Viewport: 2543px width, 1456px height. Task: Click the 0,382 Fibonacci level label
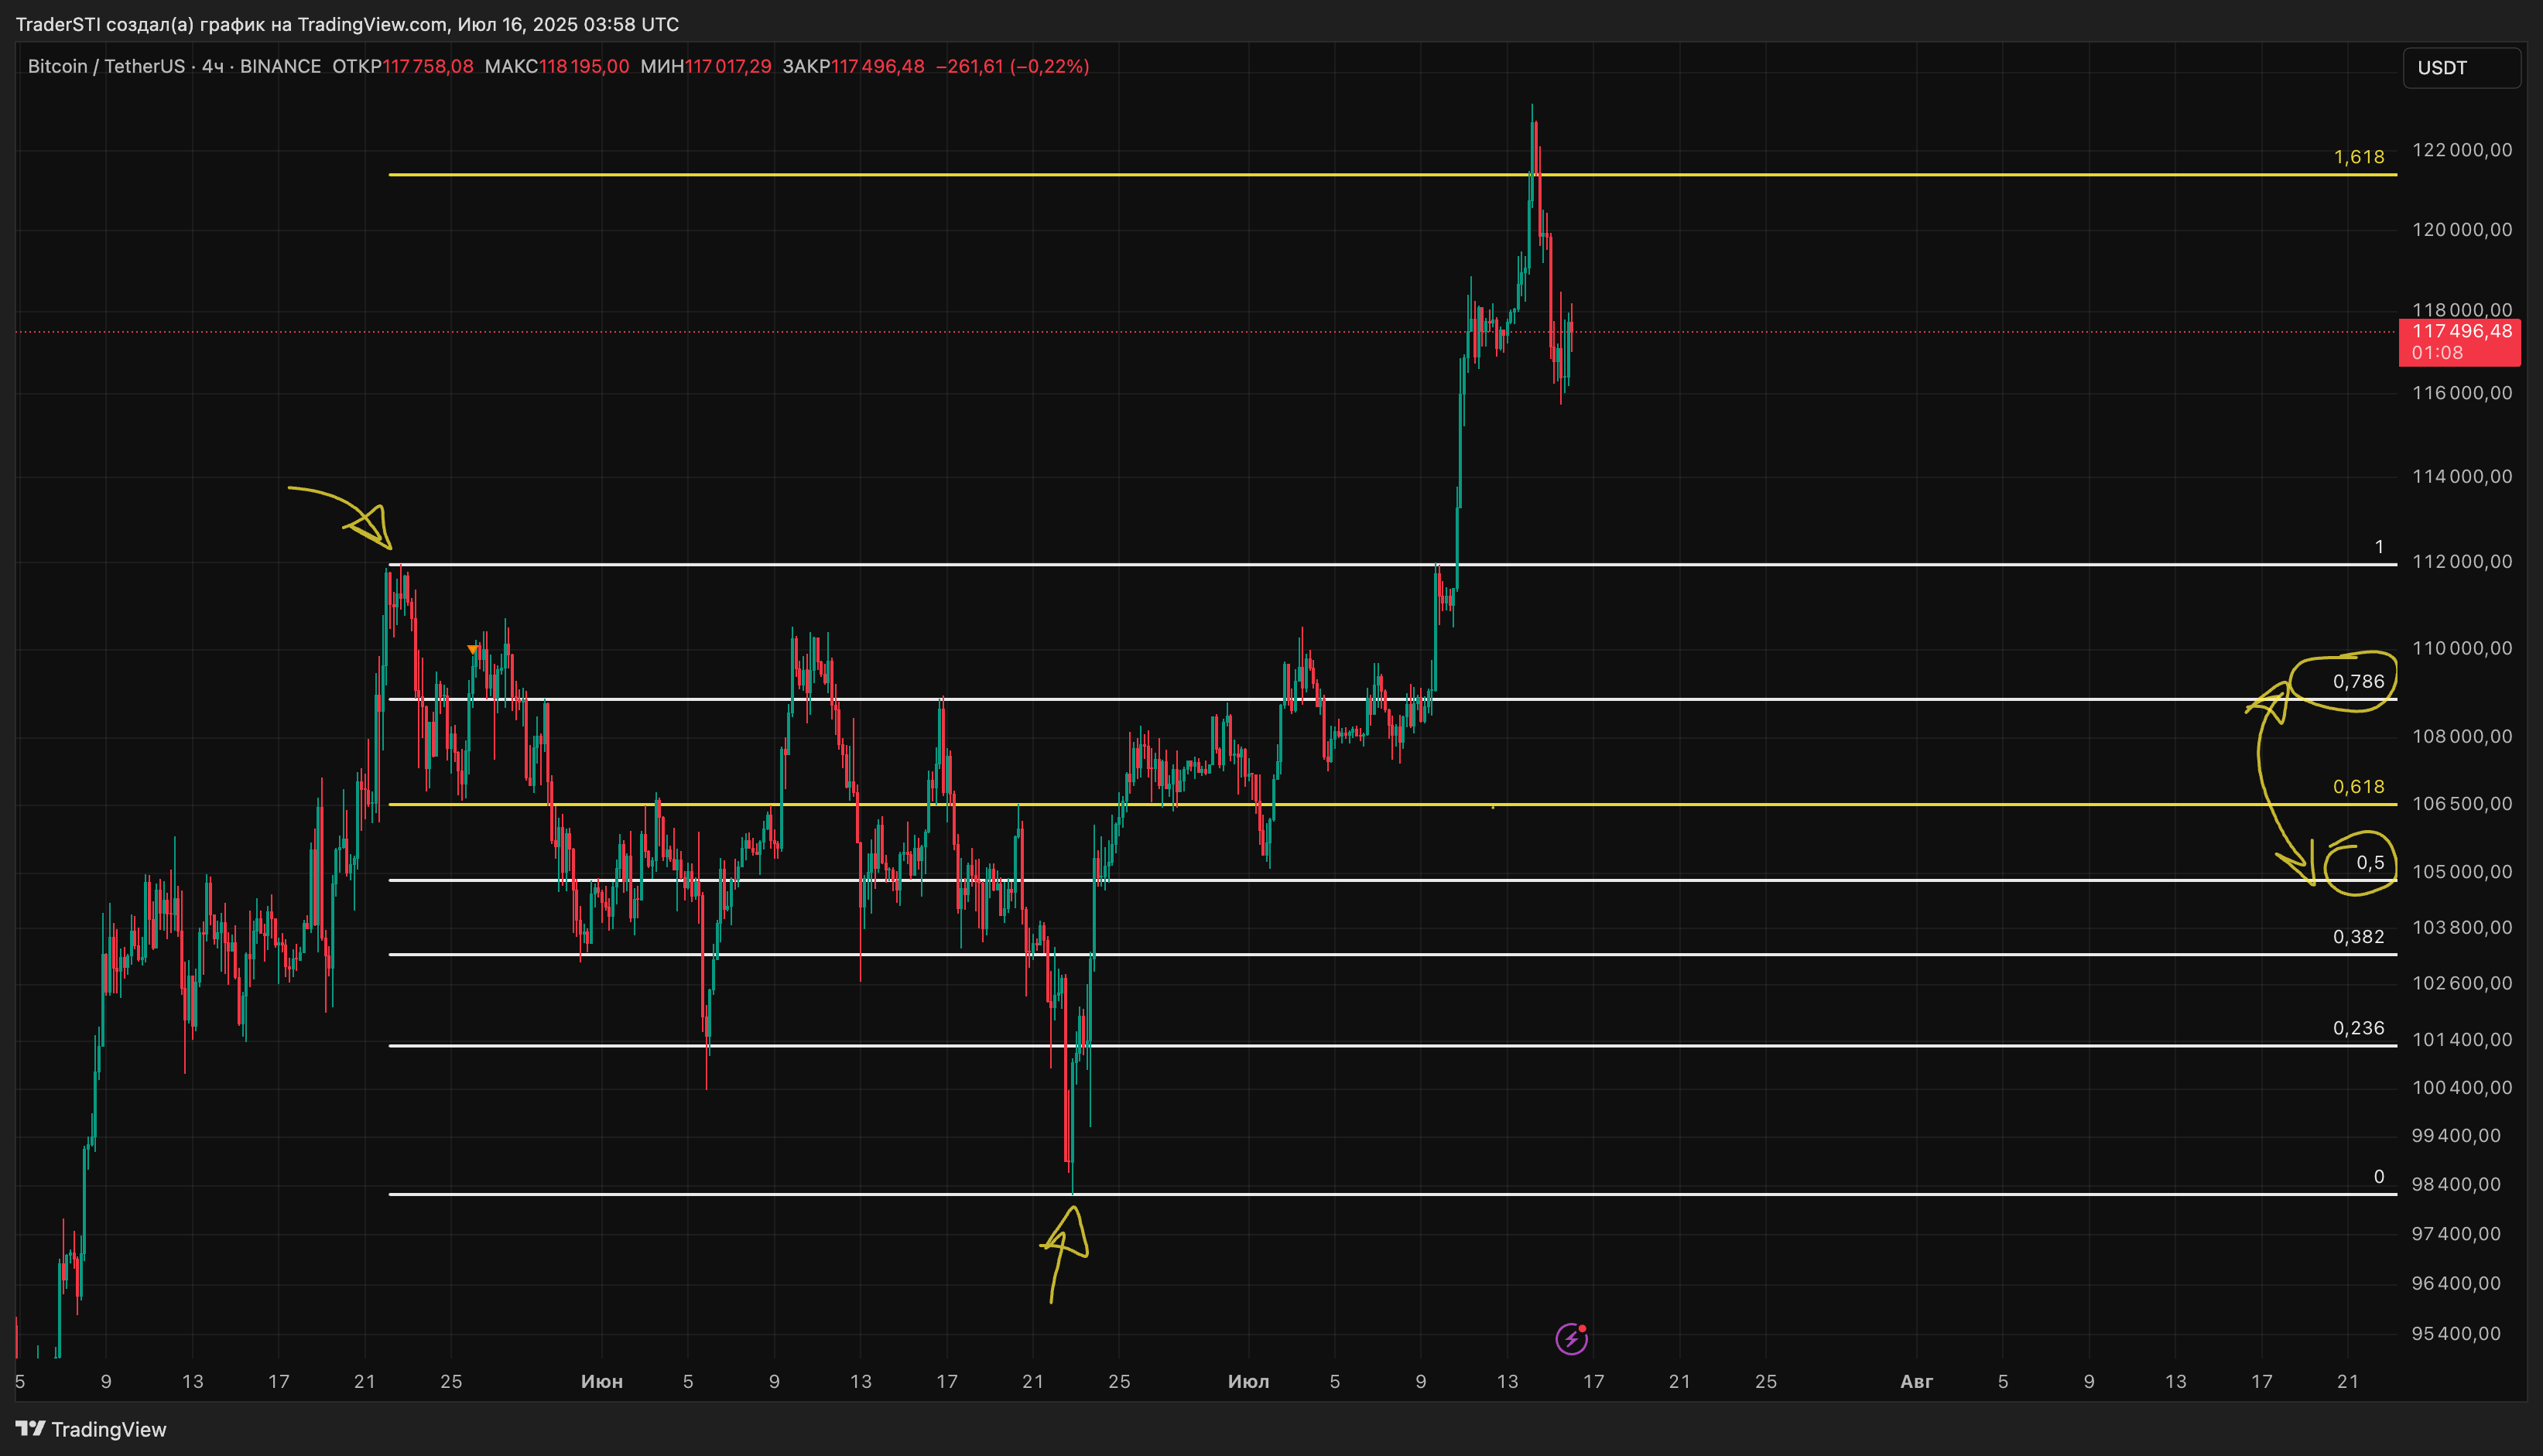coord(2358,937)
